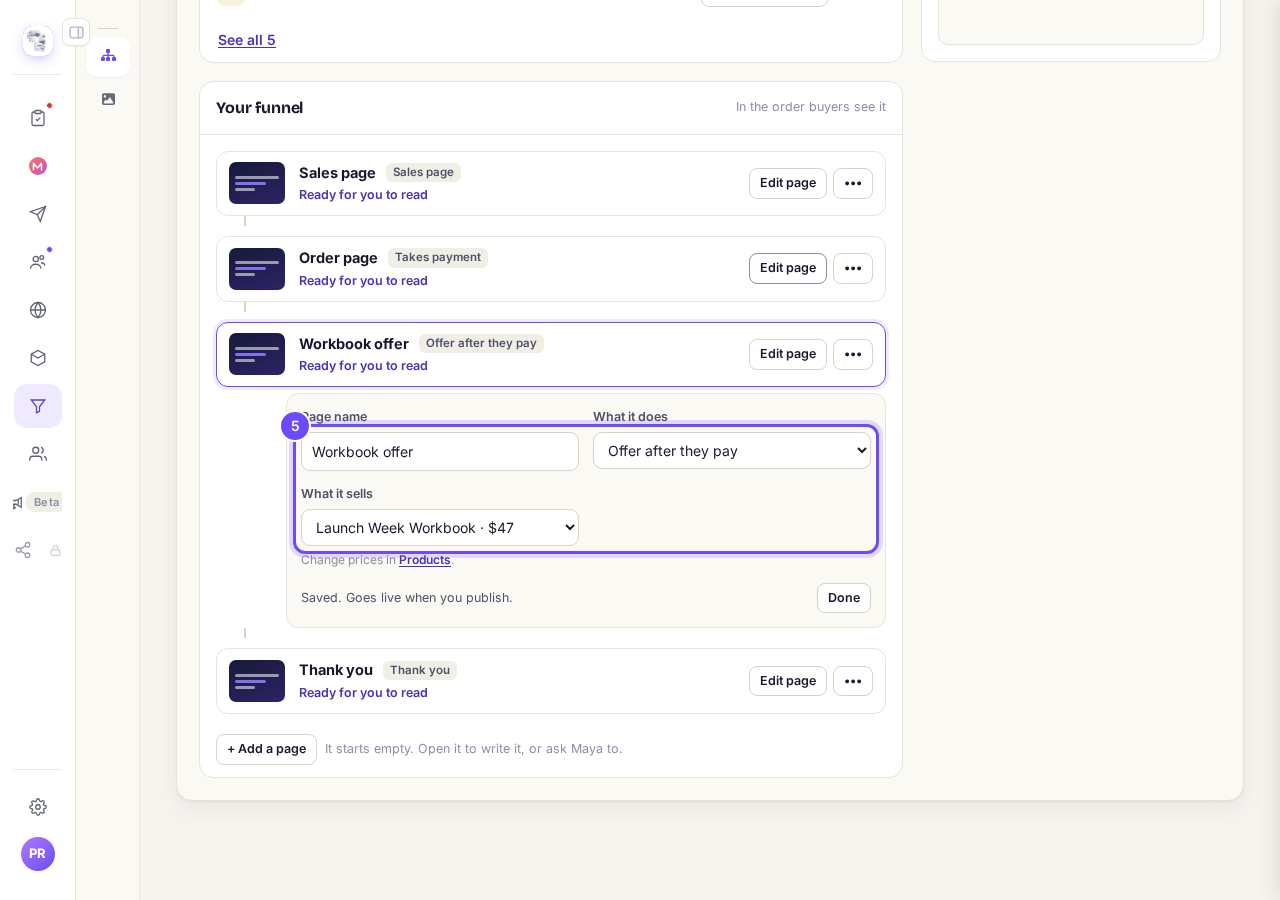Screen dimensions: 1280x900
Task: Click the Order page thumbnail
Action: coord(257,269)
